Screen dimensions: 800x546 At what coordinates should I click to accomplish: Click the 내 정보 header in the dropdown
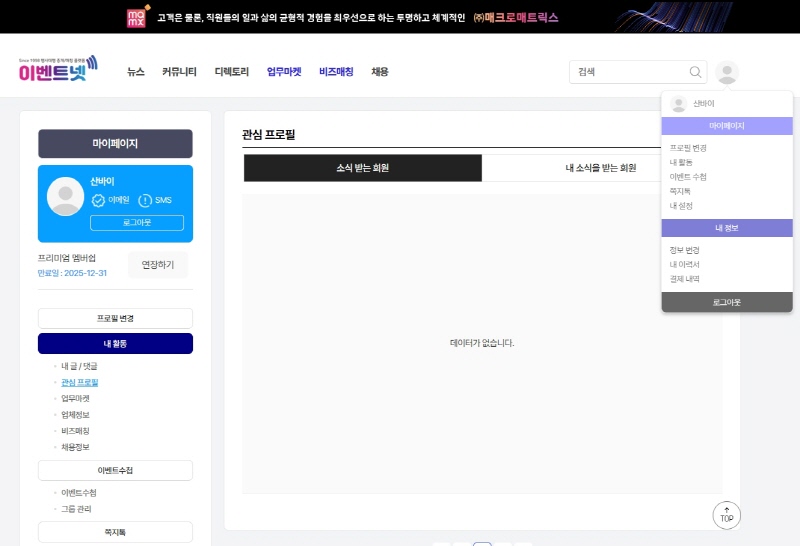727,228
